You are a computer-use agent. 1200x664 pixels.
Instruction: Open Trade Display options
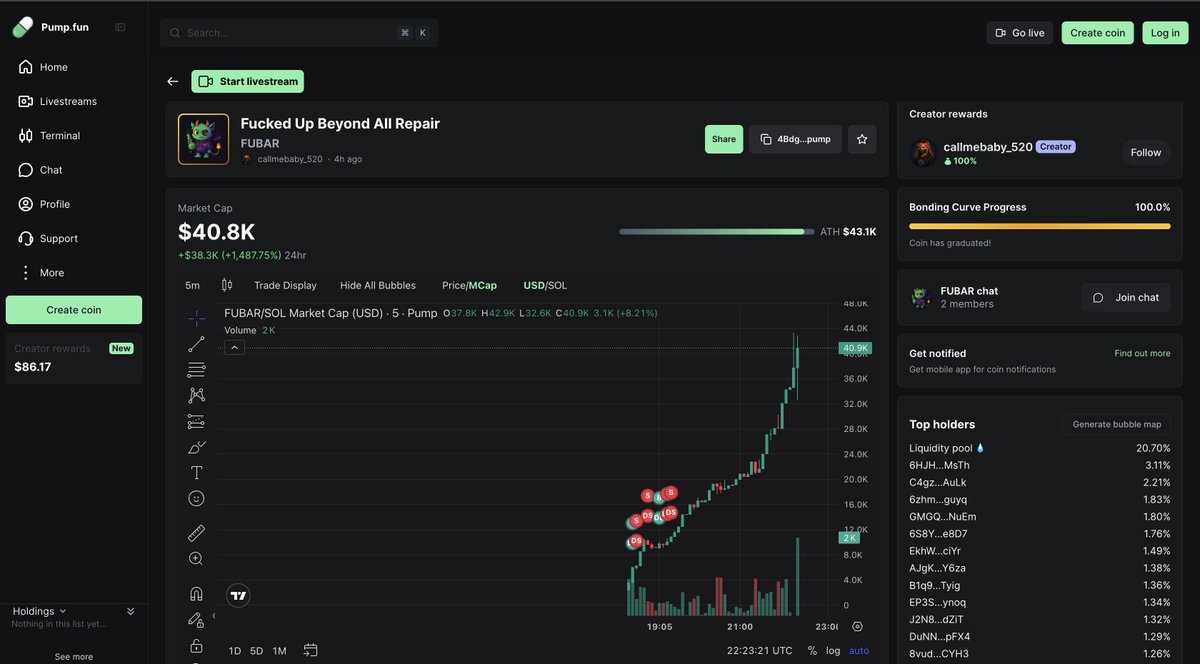(285, 285)
